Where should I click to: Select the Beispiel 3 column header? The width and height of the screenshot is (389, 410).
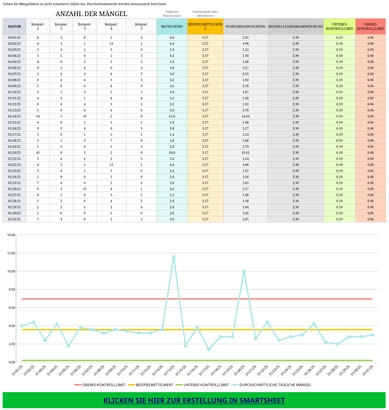point(85,26)
